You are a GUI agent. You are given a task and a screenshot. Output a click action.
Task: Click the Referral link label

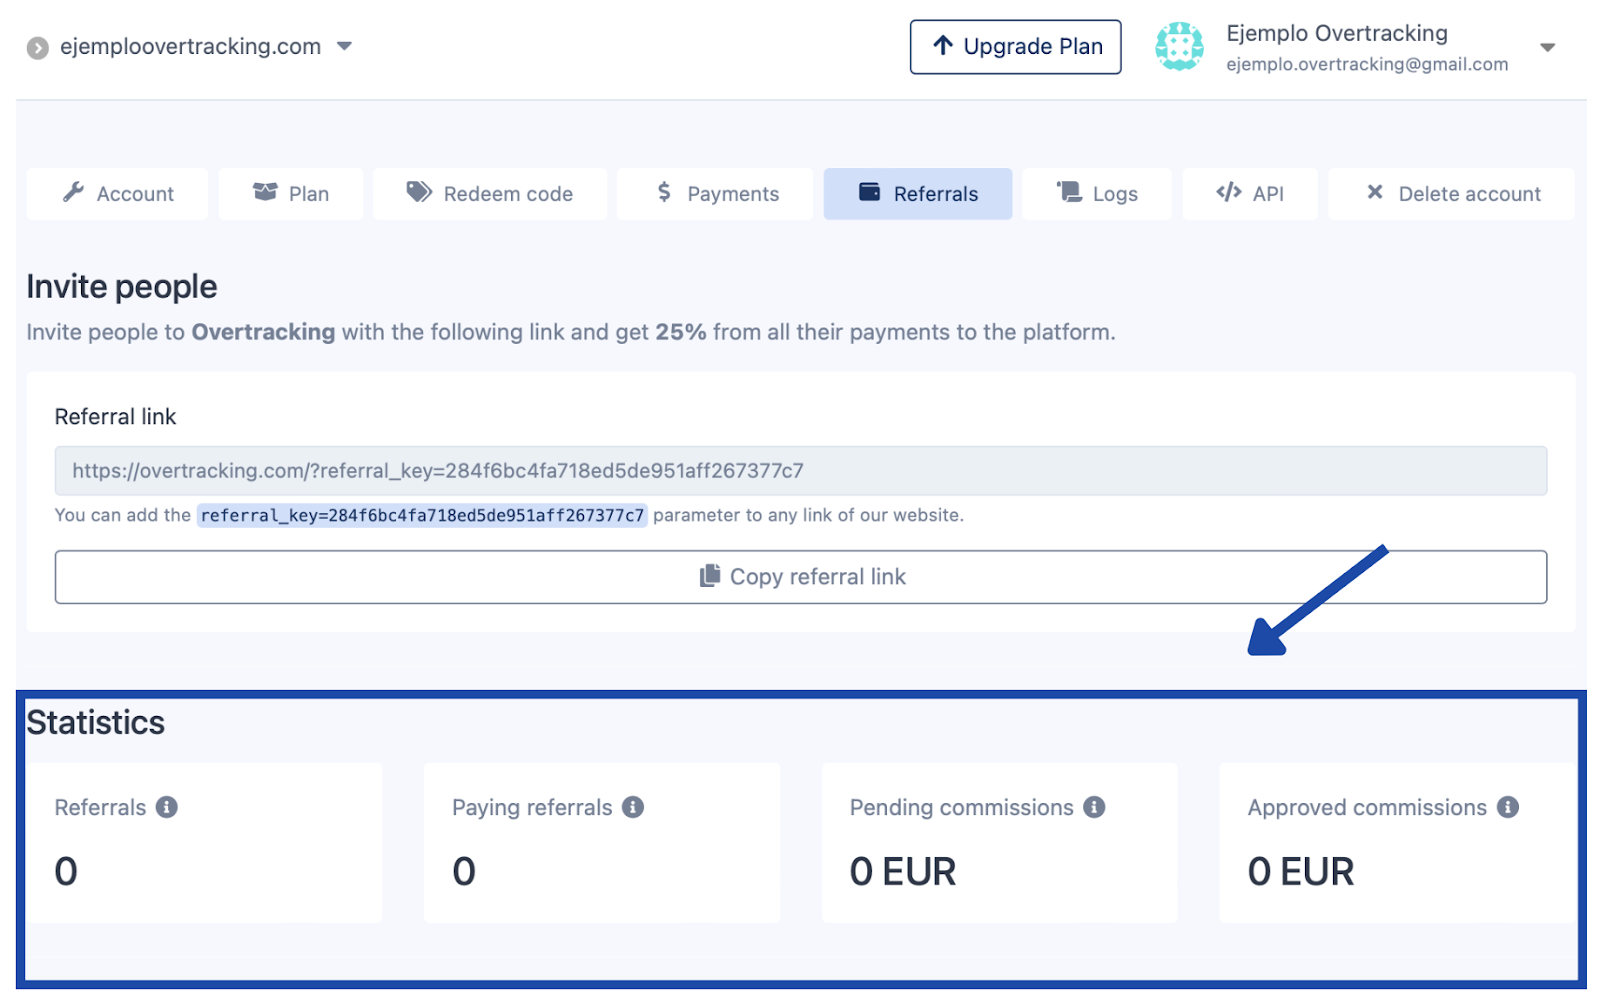coord(115,417)
